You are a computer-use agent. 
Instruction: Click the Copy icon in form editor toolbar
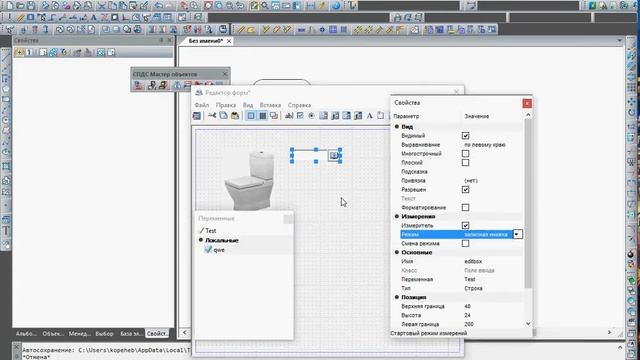click(223, 116)
